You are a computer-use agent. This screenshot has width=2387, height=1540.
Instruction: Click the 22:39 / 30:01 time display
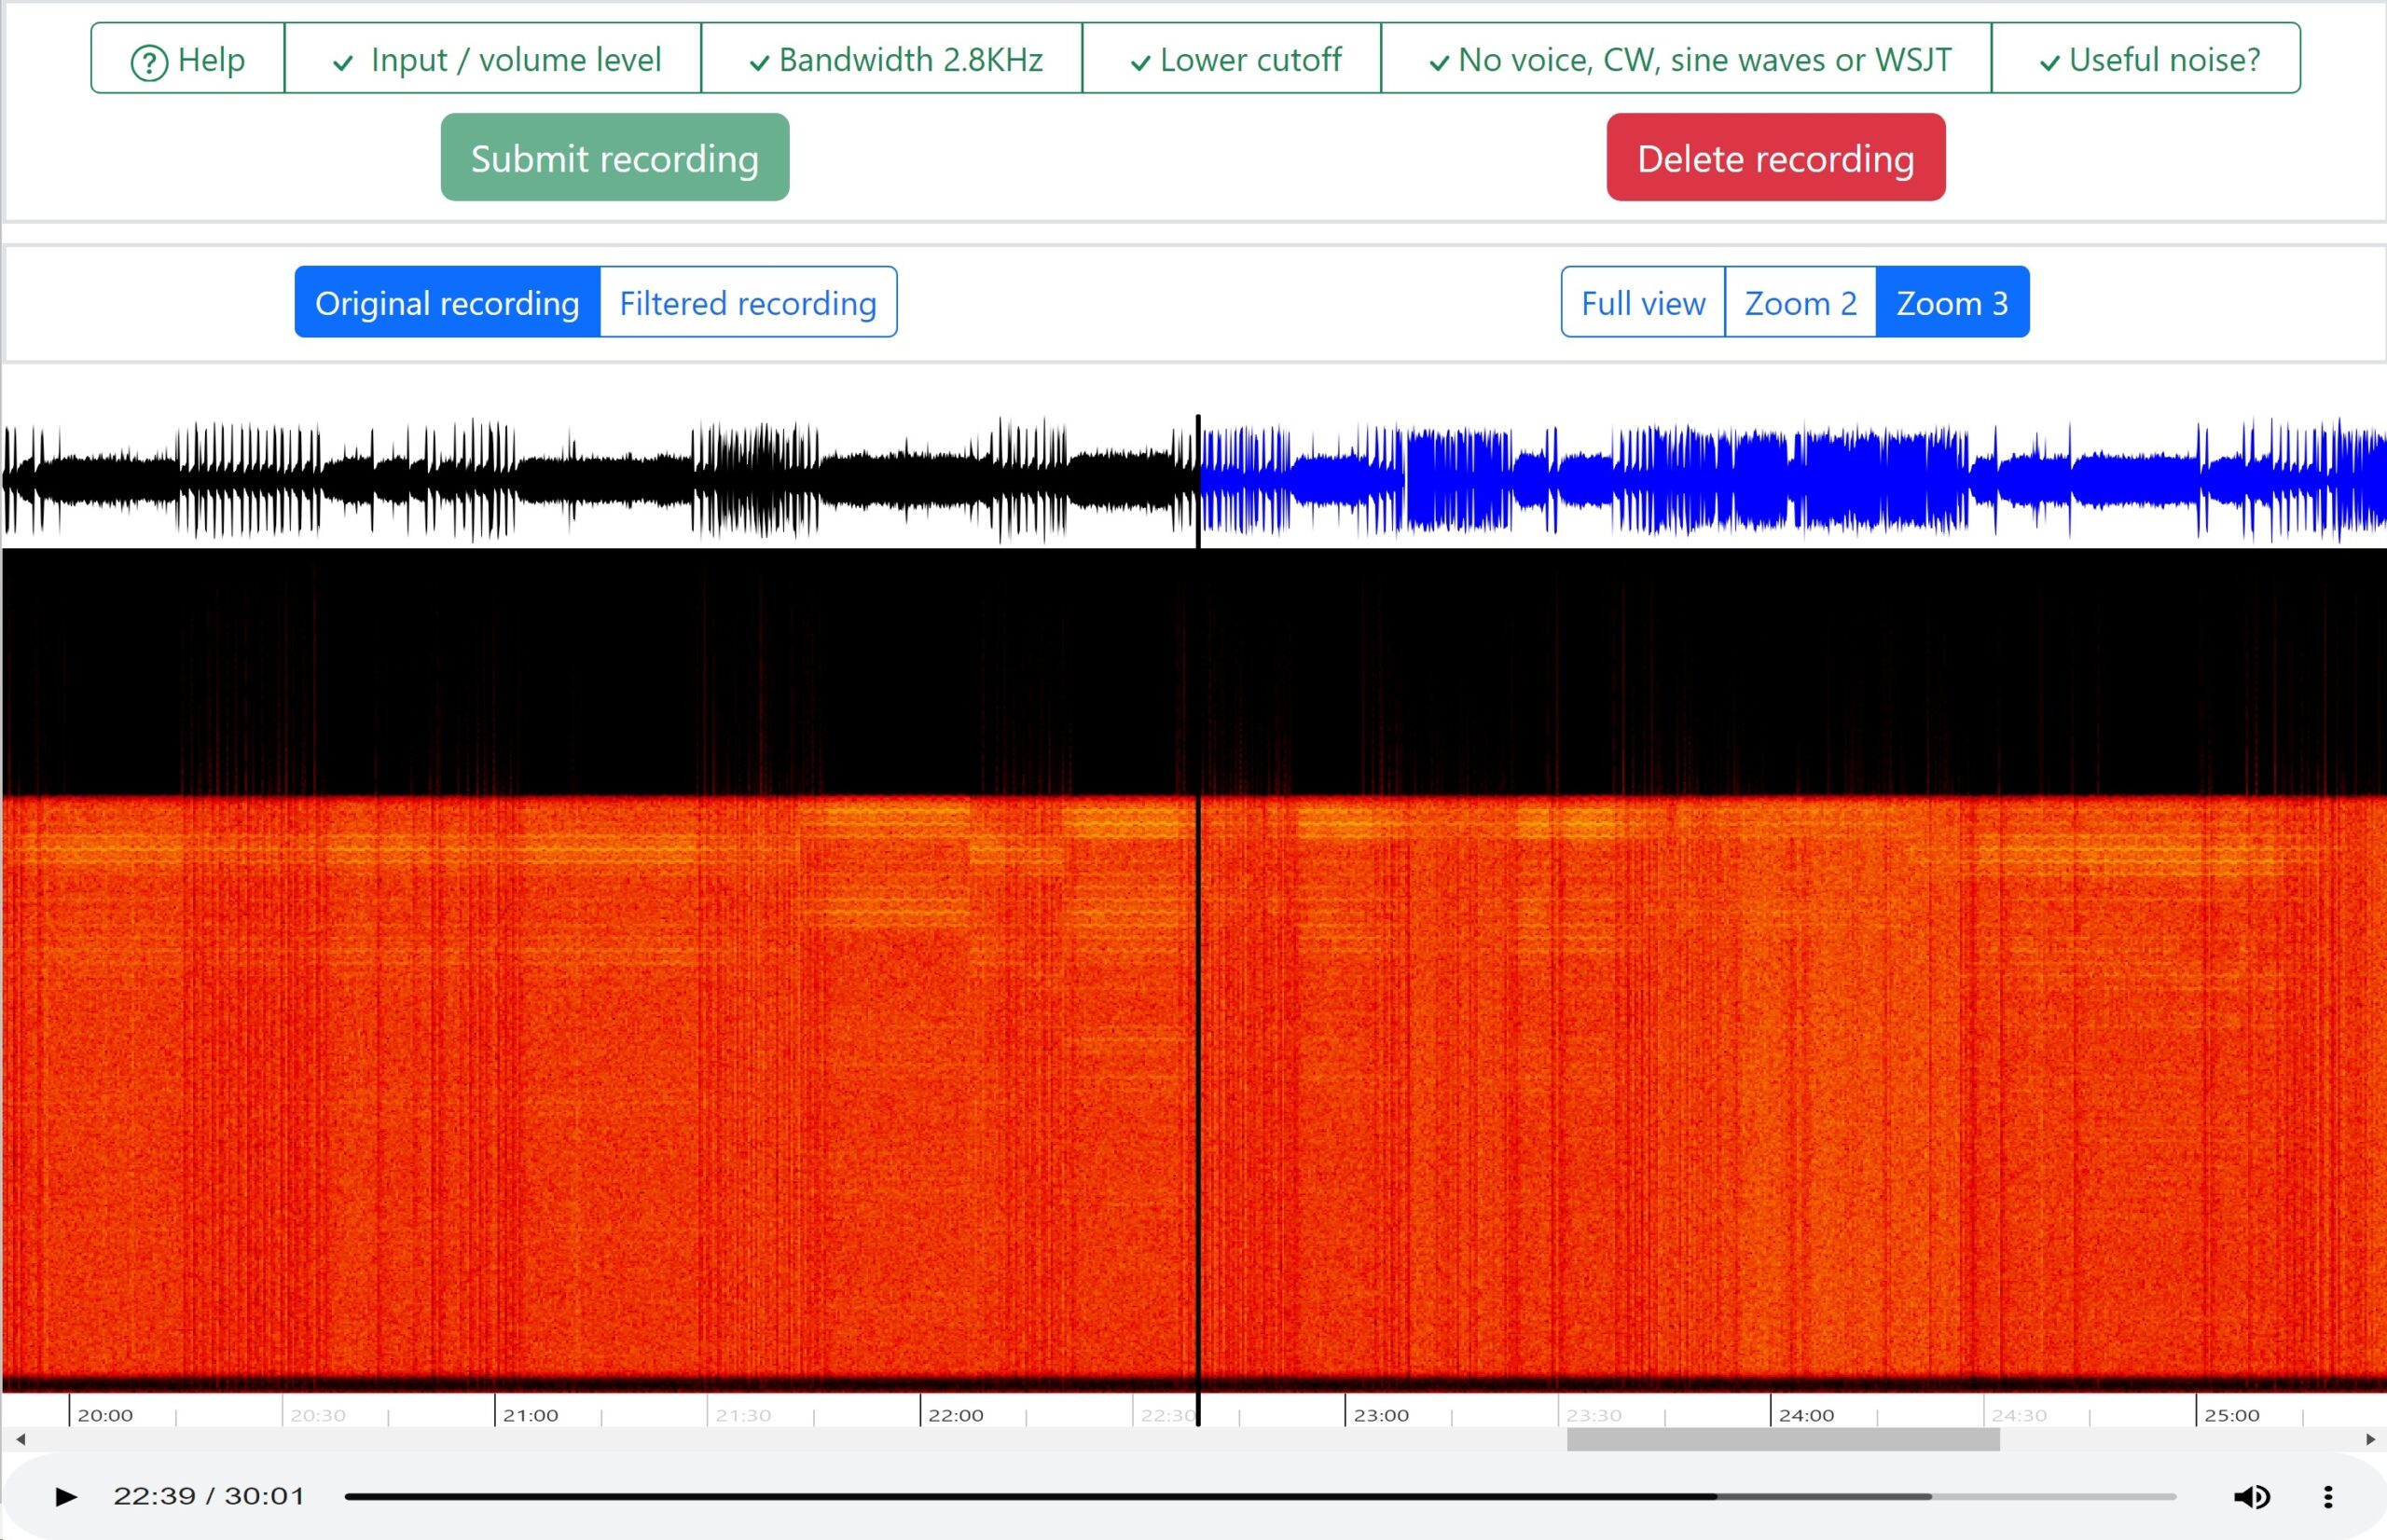[x=209, y=1496]
